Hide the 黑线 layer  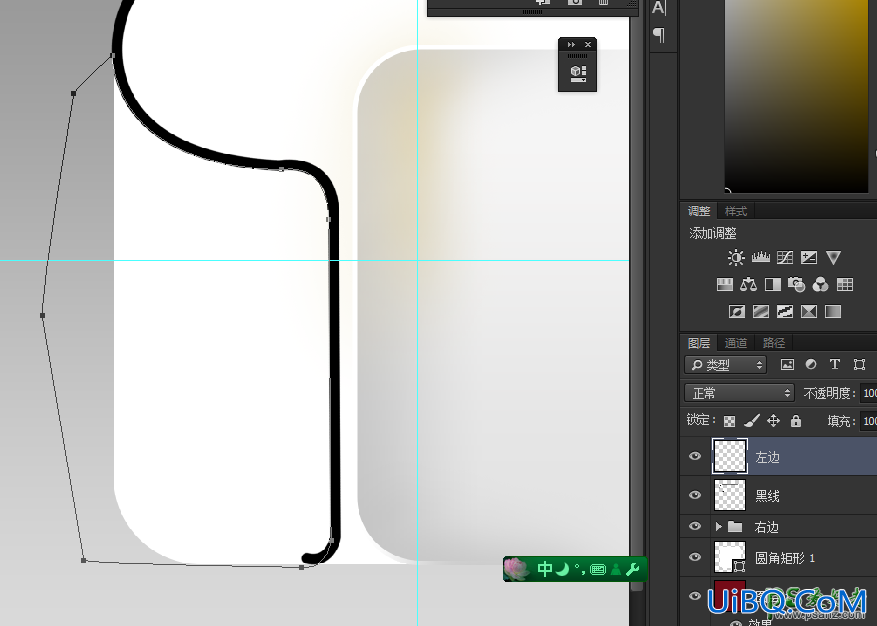coord(695,495)
